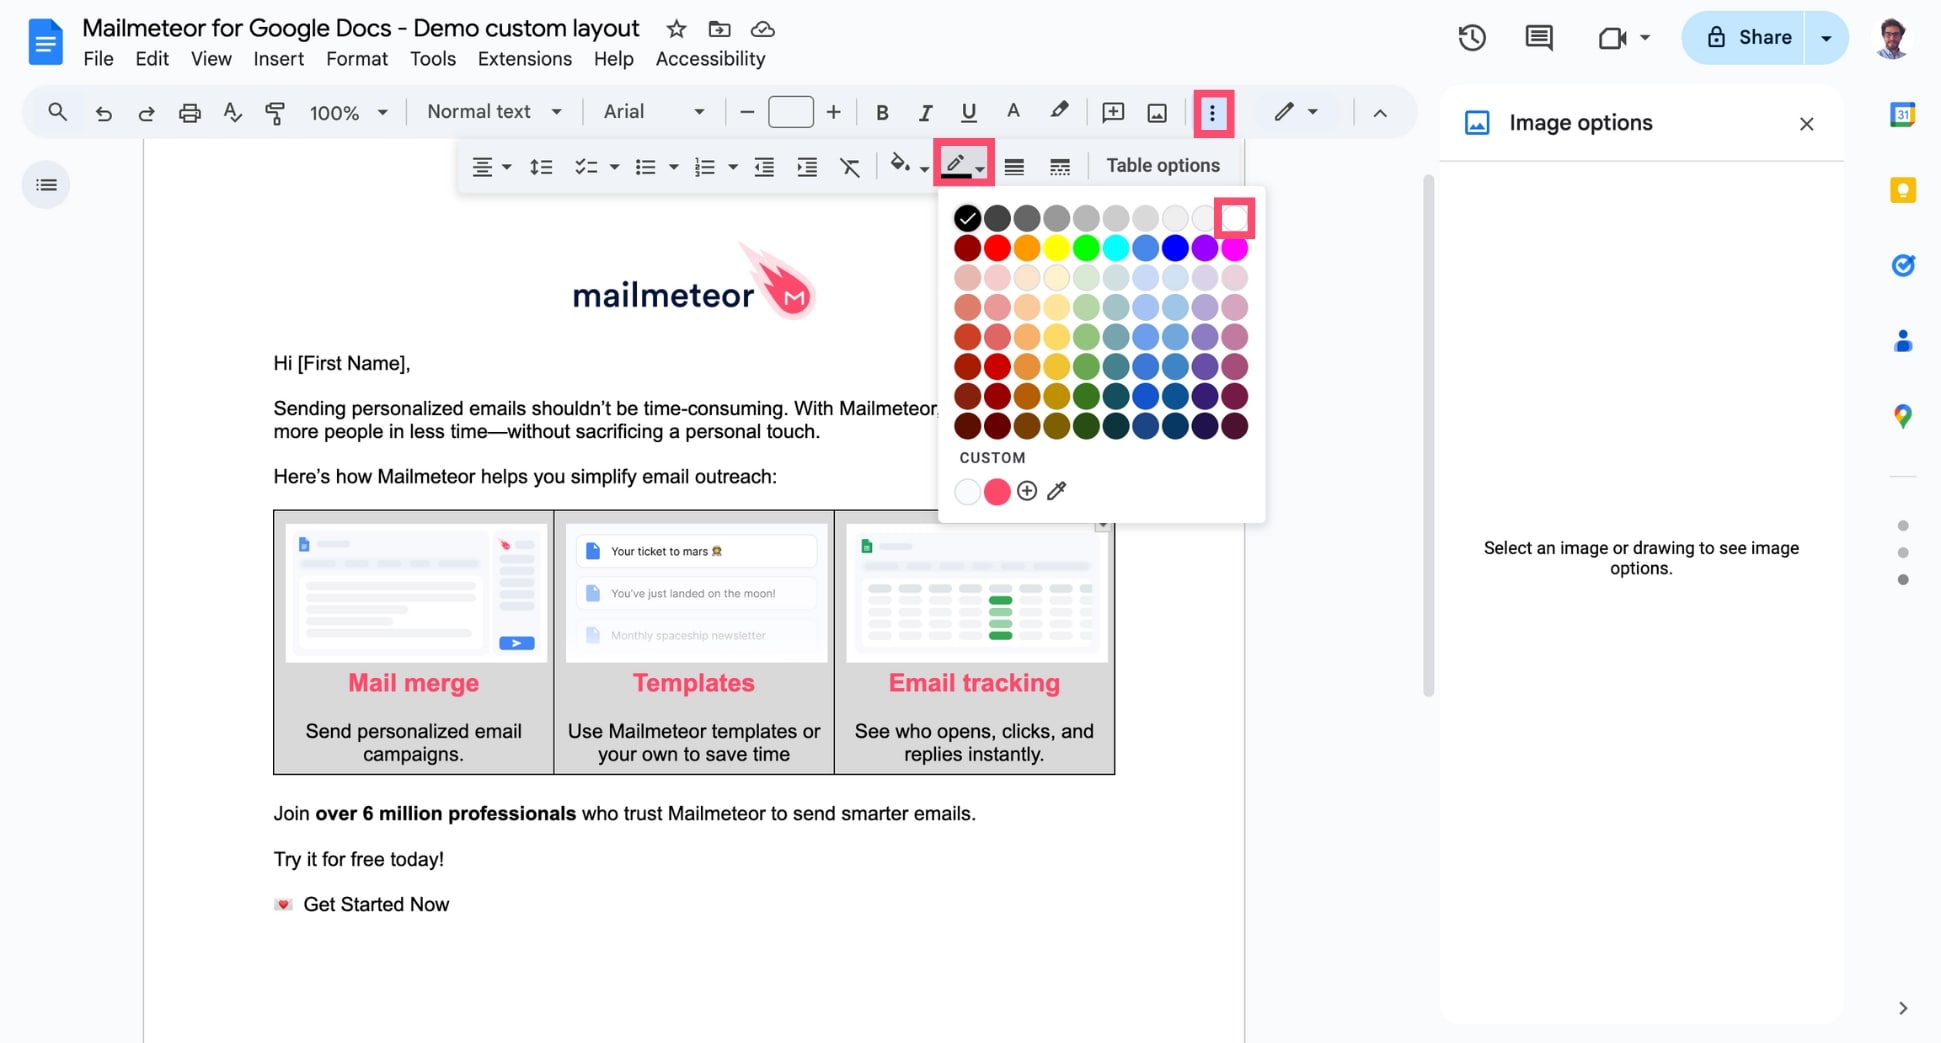Undo the last action
The width and height of the screenshot is (1941, 1043).
(103, 112)
